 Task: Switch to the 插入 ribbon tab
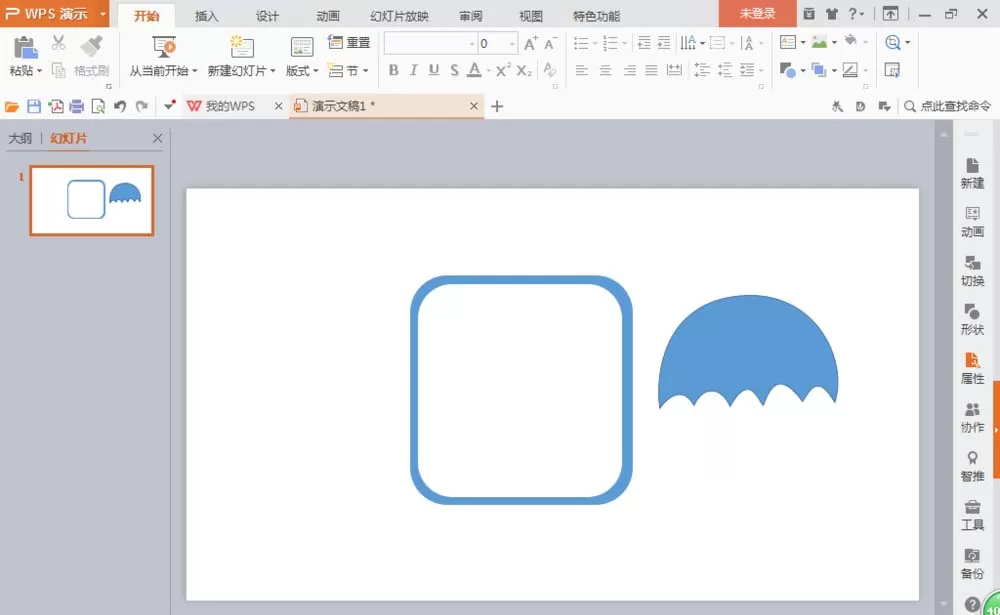[x=207, y=16]
